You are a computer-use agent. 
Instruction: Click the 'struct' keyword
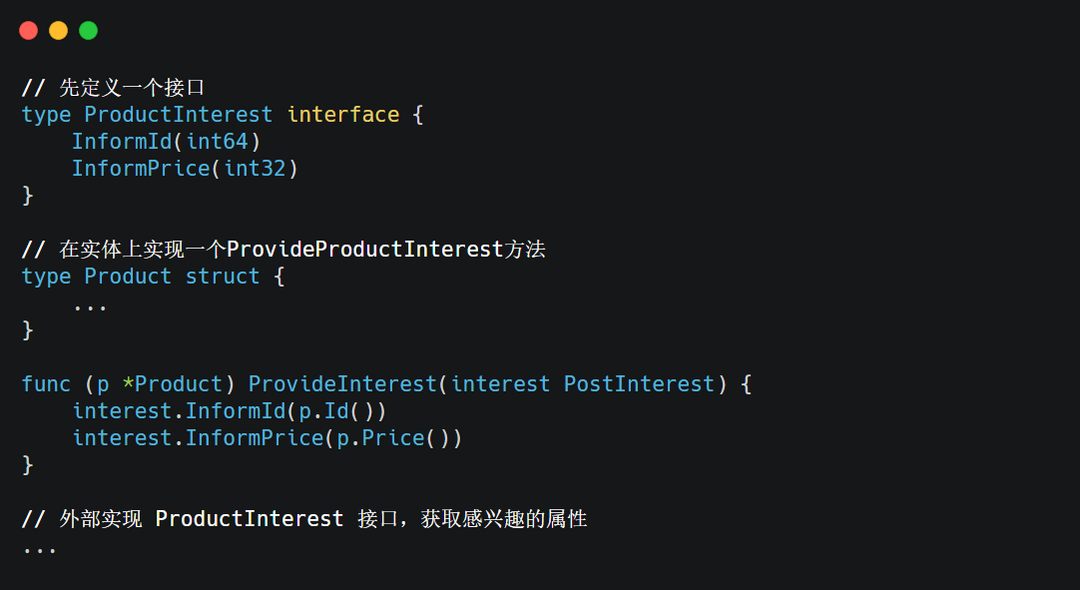(223, 277)
